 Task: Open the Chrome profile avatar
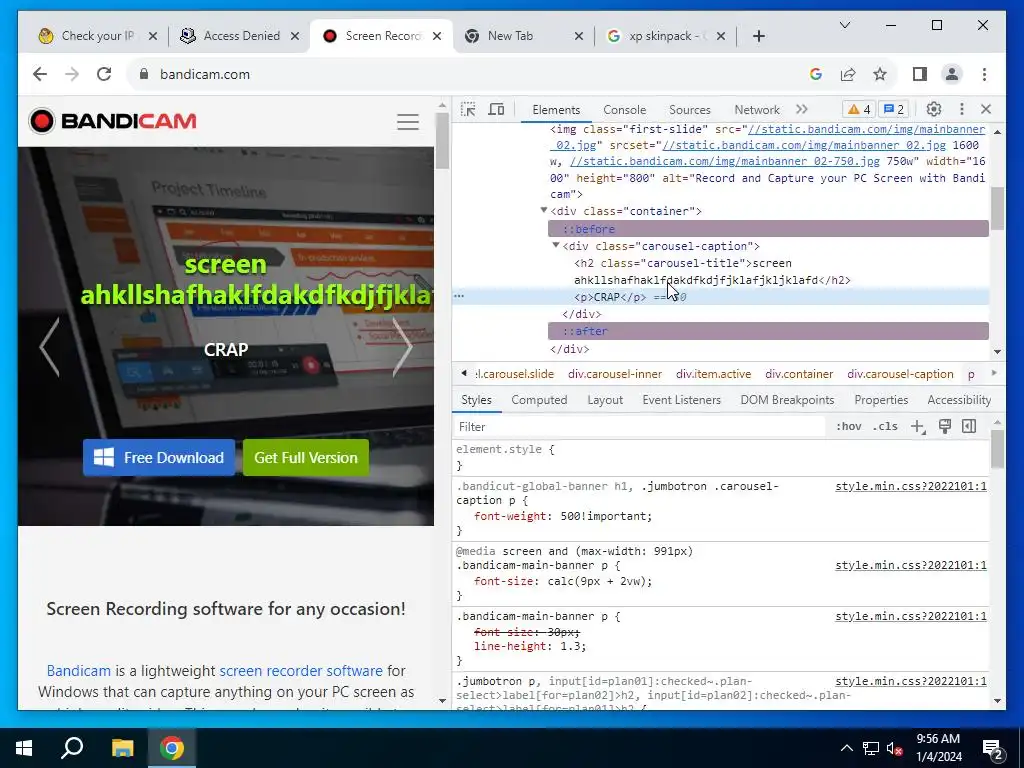[952, 74]
